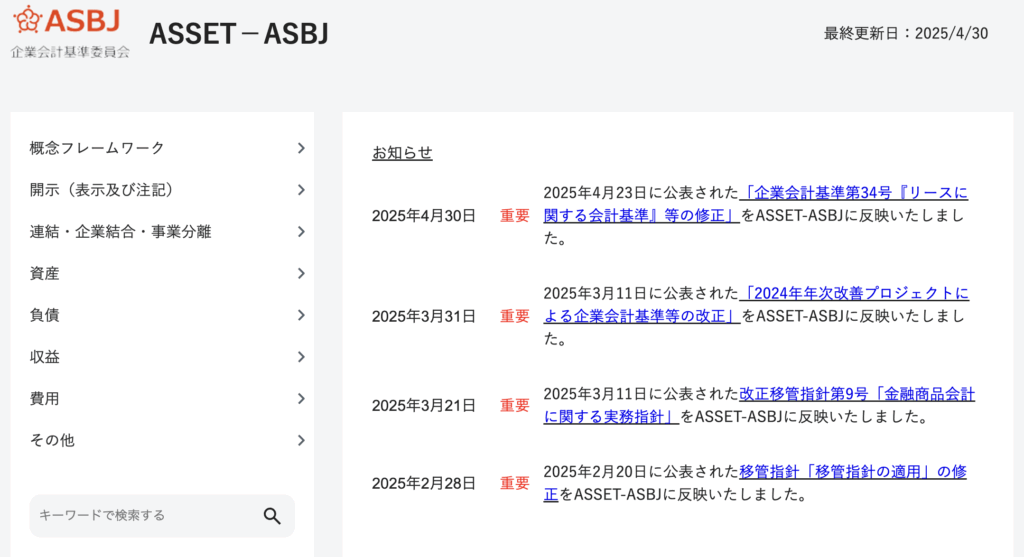The height and width of the screenshot is (557, 1024).
Task: Open link 企業会計基準第34号 リースに関する会計基準
Action: [756, 204]
